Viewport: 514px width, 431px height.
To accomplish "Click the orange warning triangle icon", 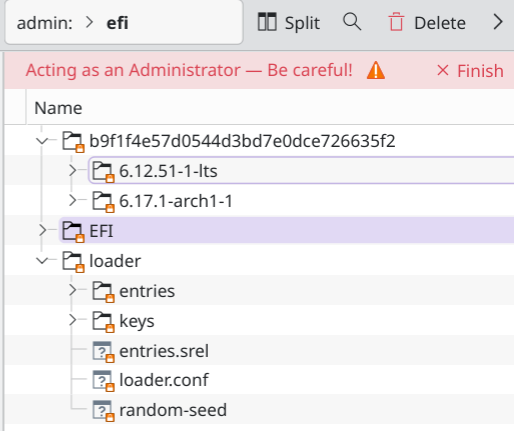I will coord(376,70).
